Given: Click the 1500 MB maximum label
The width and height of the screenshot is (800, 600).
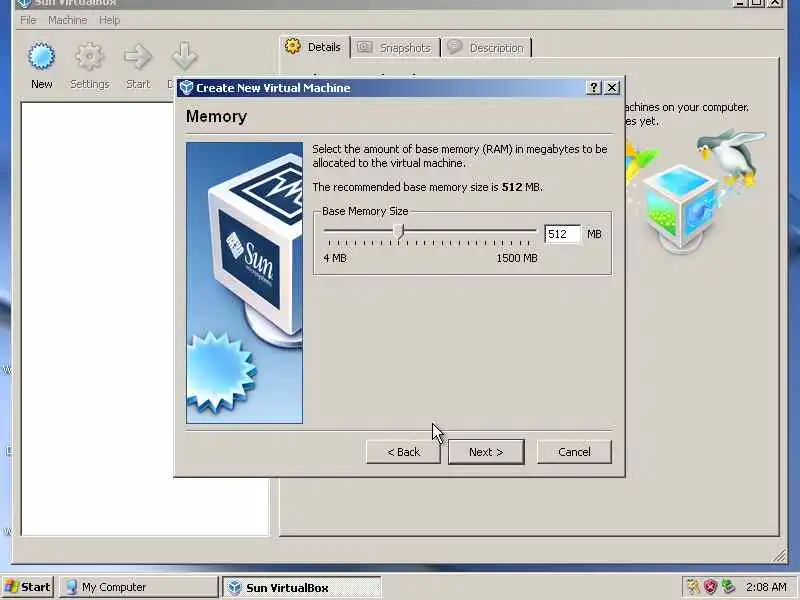Looking at the screenshot, I should pos(517,258).
